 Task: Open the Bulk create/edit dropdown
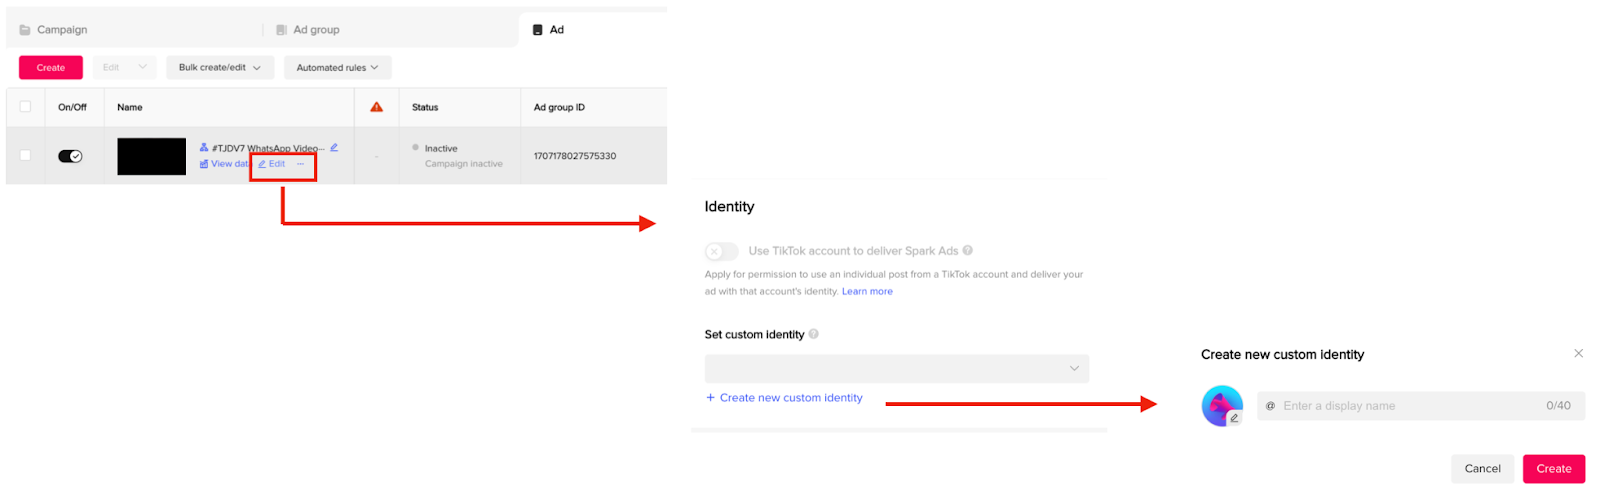pyautogui.click(x=220, y=68)
